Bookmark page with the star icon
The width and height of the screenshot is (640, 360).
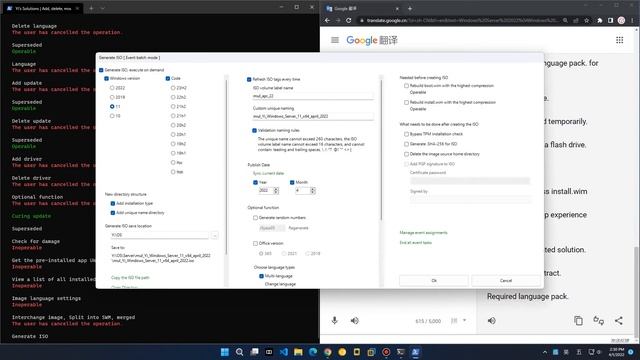coord(587,20)
